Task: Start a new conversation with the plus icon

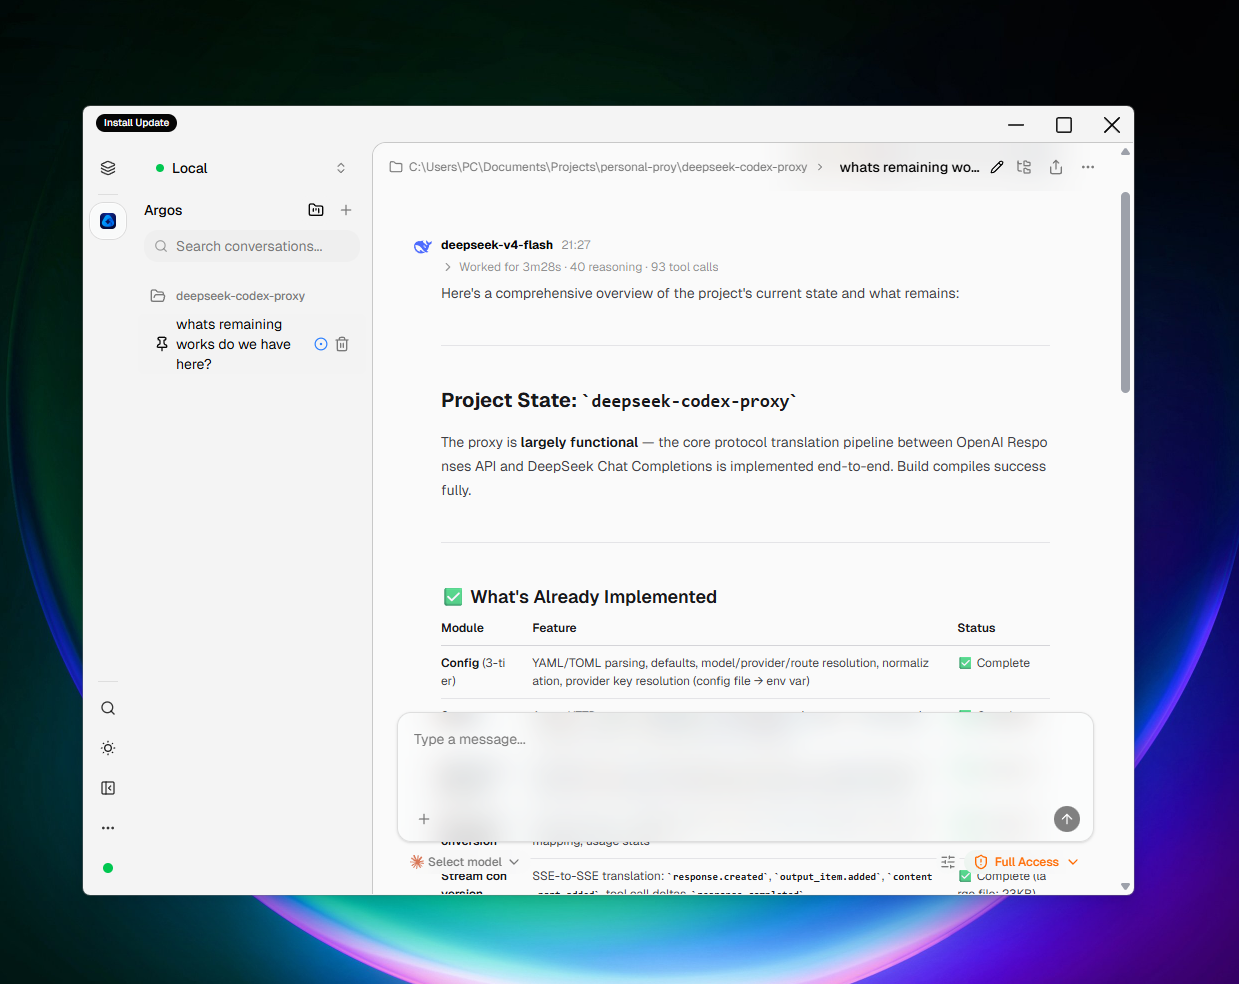Action: 346,210
